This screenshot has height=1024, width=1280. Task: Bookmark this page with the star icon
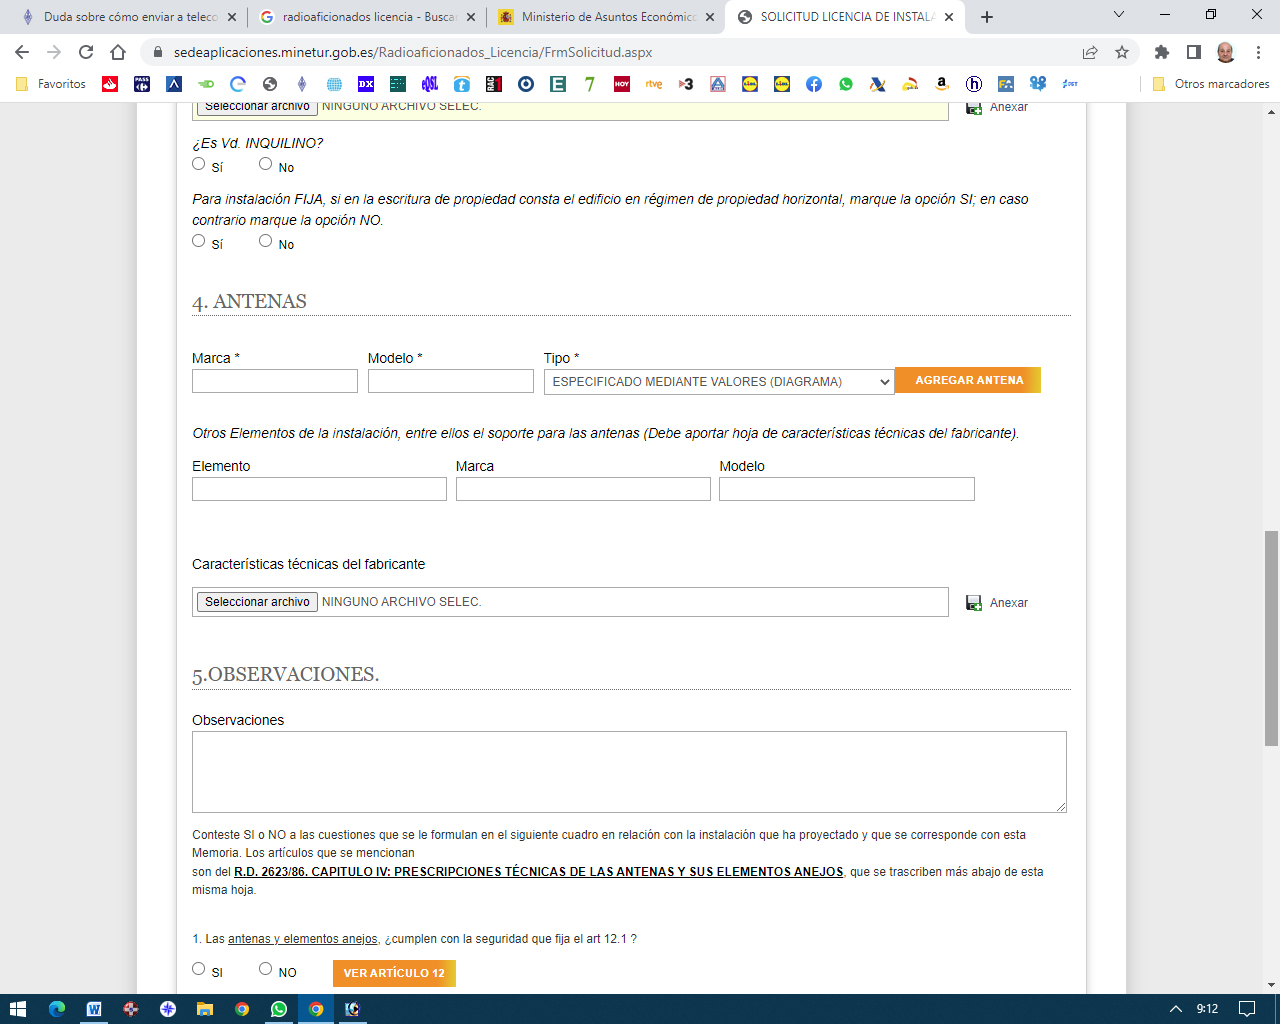[1122, 52]
